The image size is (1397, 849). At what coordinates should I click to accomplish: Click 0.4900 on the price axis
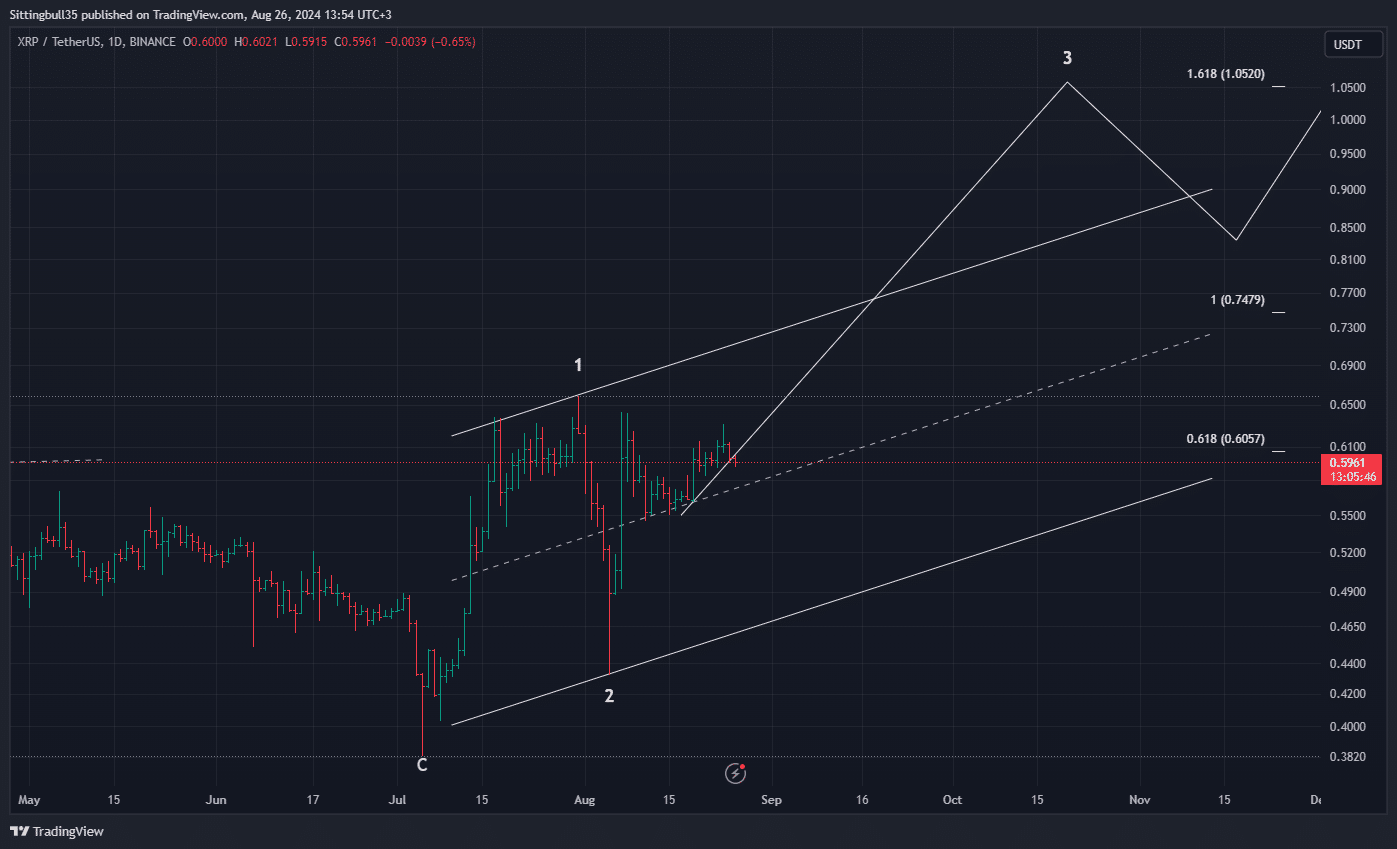pyautogui.click(x=1348, y=592)
